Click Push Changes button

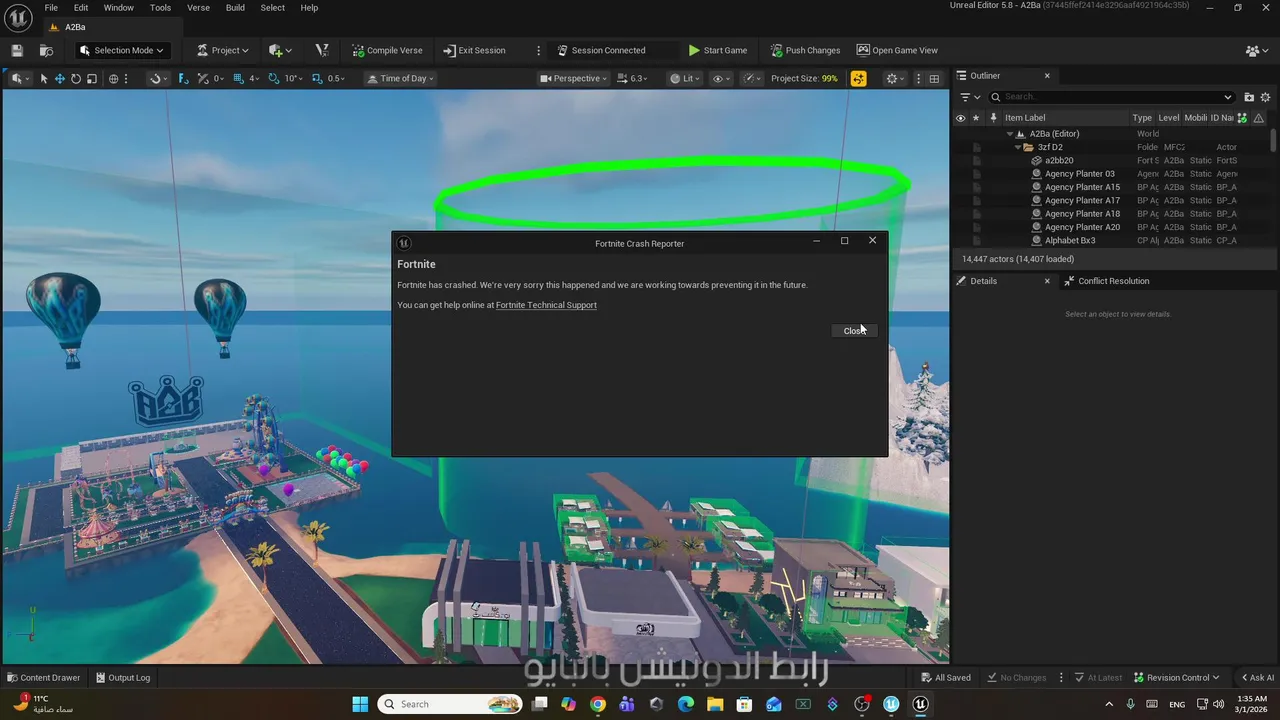[x=805, y=50]
